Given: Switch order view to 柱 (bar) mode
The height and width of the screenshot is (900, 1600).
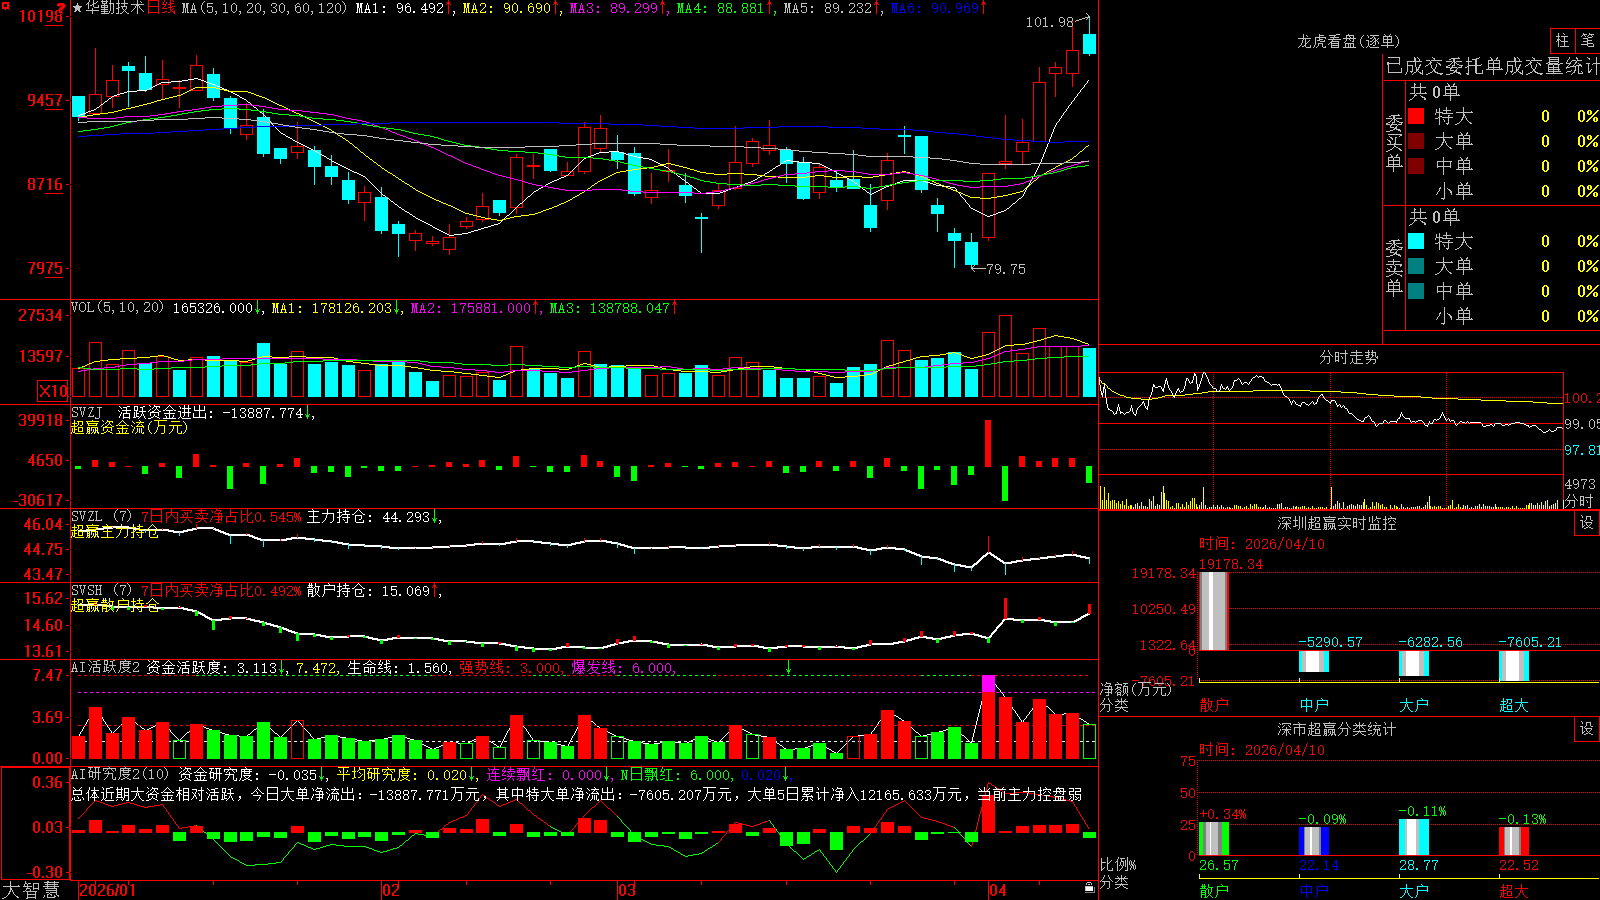Looking at the screenshot, I should [x=1562, y=40].
